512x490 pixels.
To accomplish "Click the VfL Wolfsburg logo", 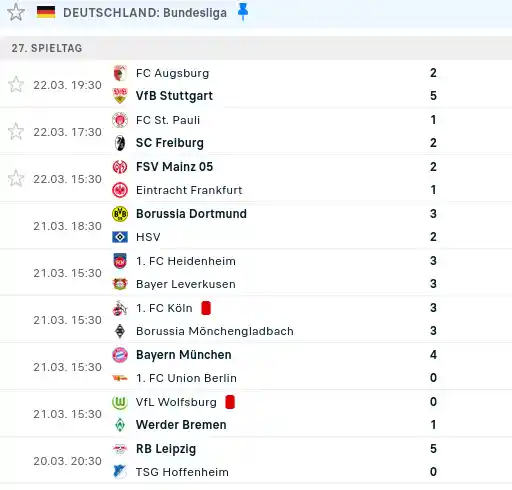I will pos(120,402).
